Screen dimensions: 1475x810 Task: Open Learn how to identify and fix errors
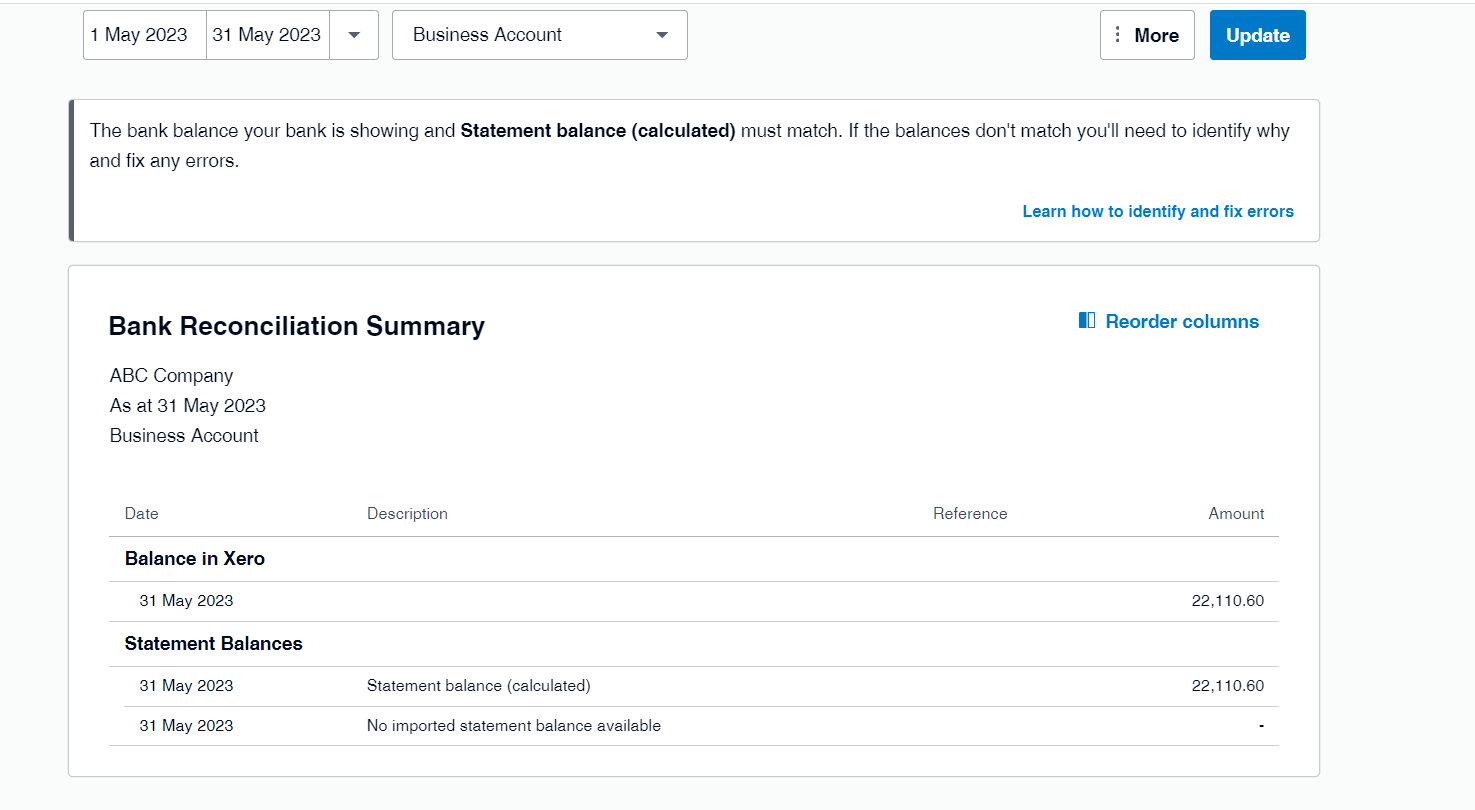click(1158, 211)
